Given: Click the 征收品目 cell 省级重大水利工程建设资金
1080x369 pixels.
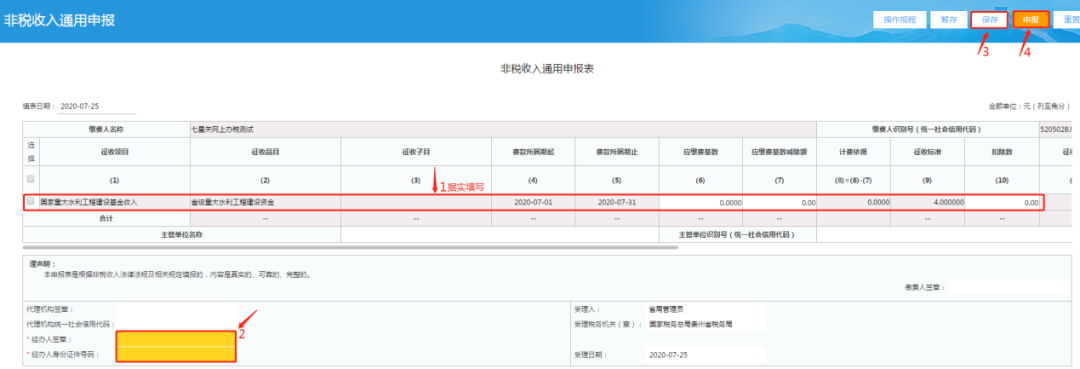Looking at the screenshot, I should 265,202.
